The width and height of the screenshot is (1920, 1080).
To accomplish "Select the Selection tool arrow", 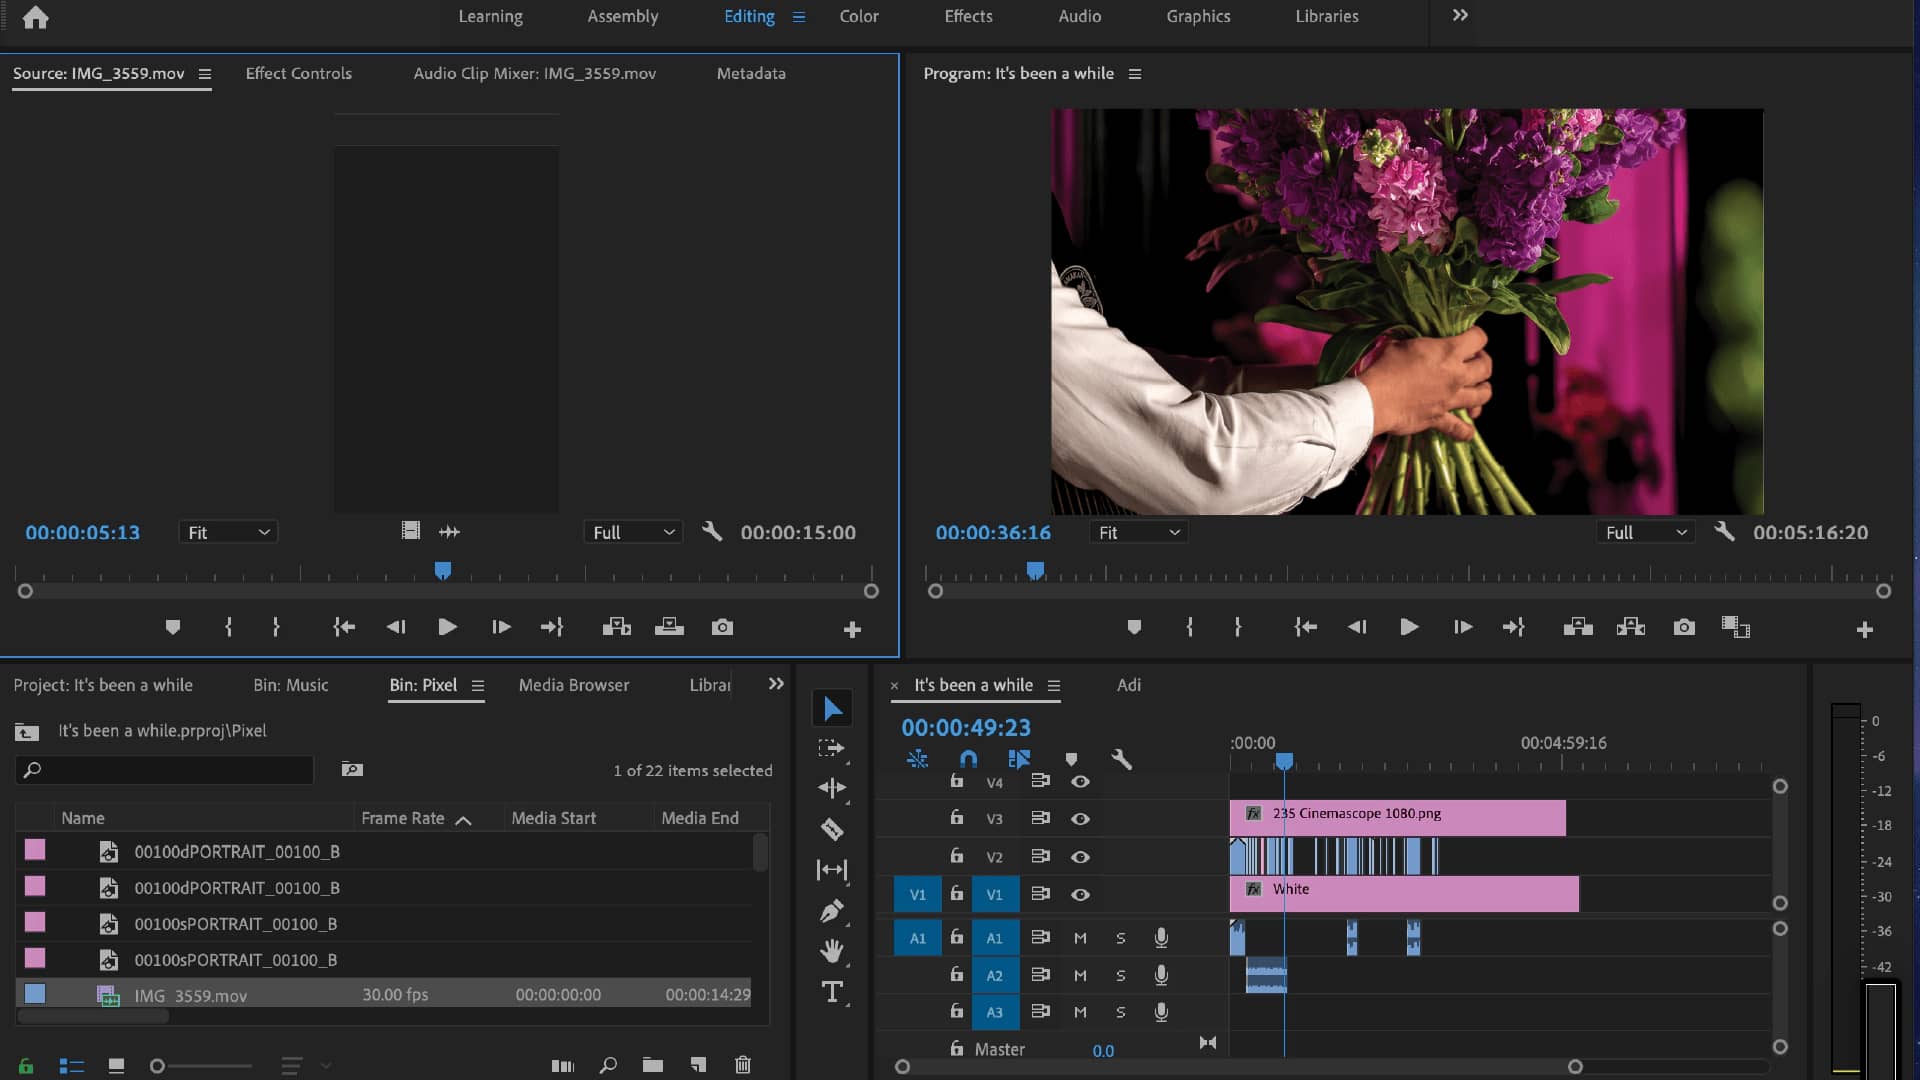I will pos(832,709).
